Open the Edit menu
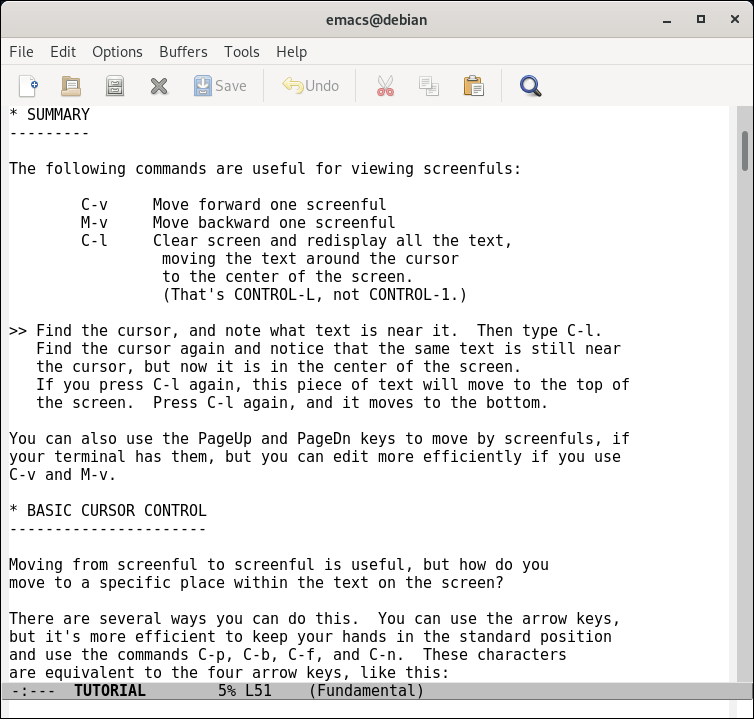Viewport: 754px width, 719px height. click(x=63, y=52)
